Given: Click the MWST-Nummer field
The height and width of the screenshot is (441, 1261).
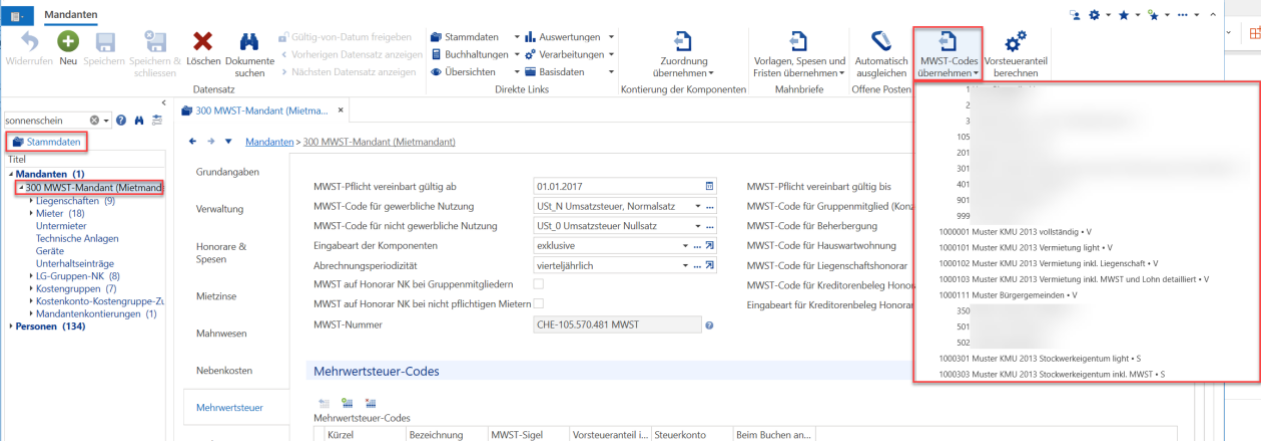Looking at the screenshot, I should [x=617, y=325].
